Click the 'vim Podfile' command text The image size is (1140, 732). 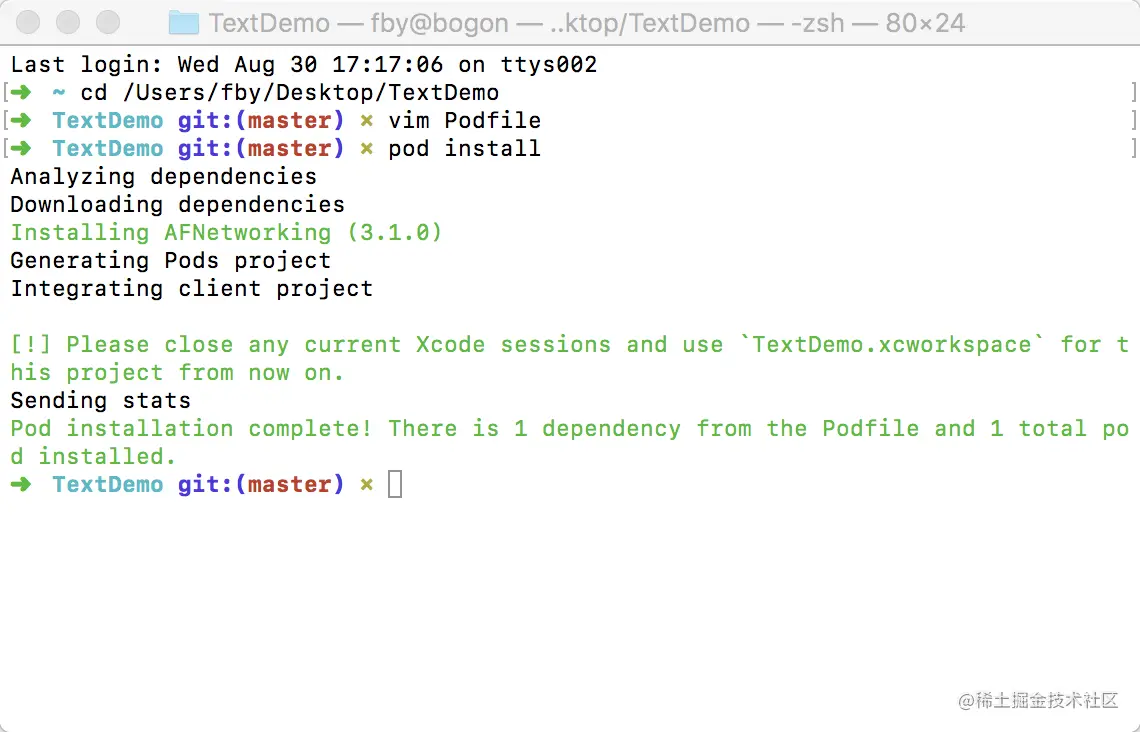465,121
